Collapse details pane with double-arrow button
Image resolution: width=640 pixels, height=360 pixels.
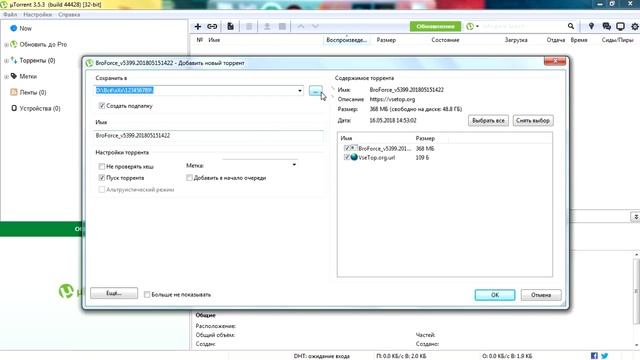pyautogui.click(x=636, y=217)
